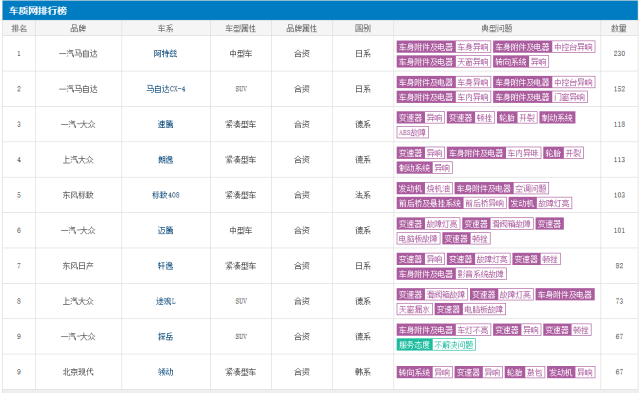Open the 马自达CX-4 car series link
The image size is (641, 393).
coord(166,89)
